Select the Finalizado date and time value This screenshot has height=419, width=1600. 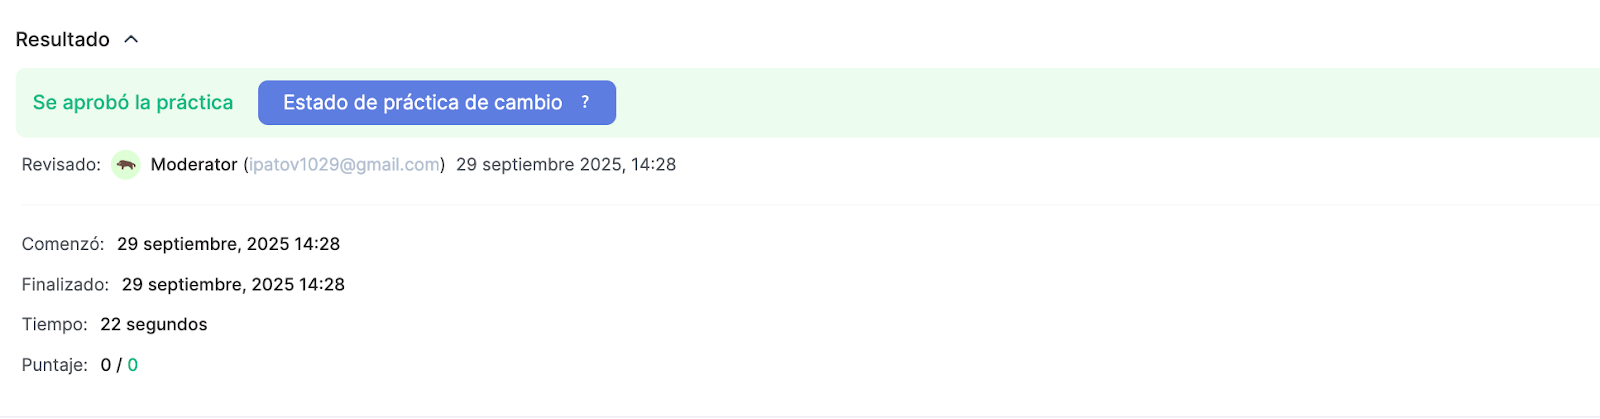233,285
